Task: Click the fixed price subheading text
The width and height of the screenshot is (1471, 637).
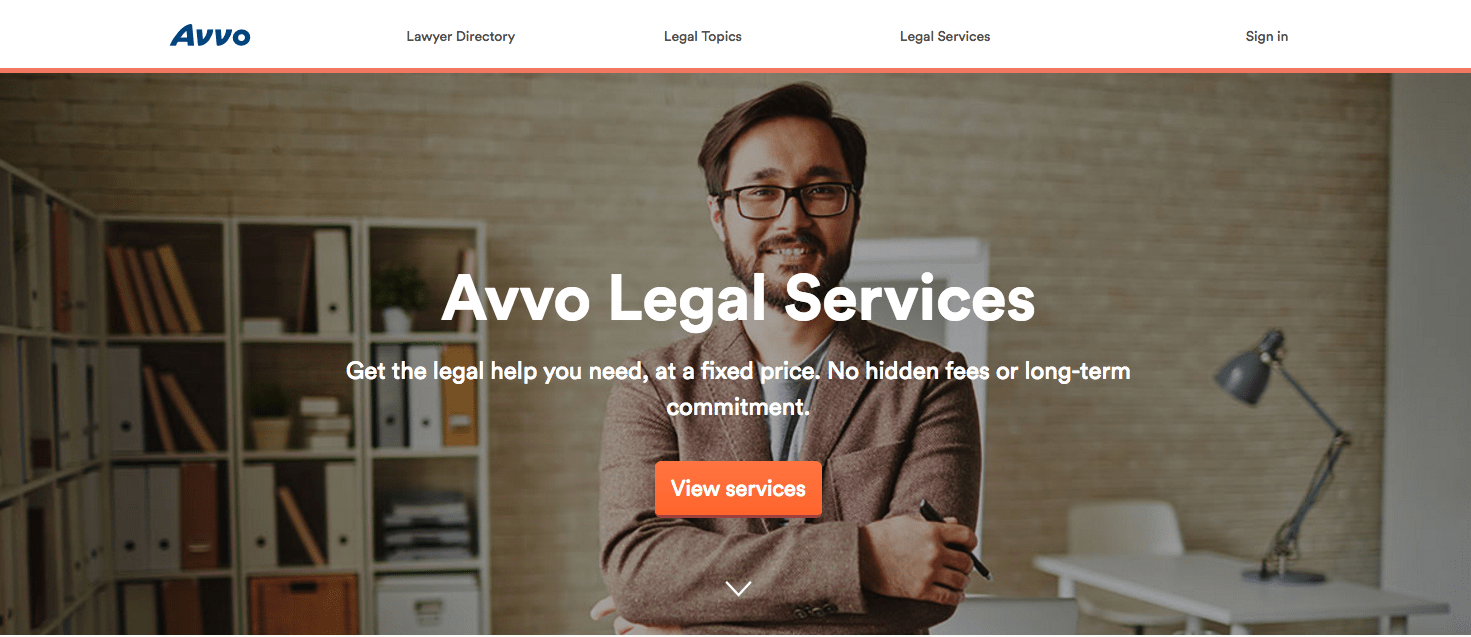Action: [738, 389]
